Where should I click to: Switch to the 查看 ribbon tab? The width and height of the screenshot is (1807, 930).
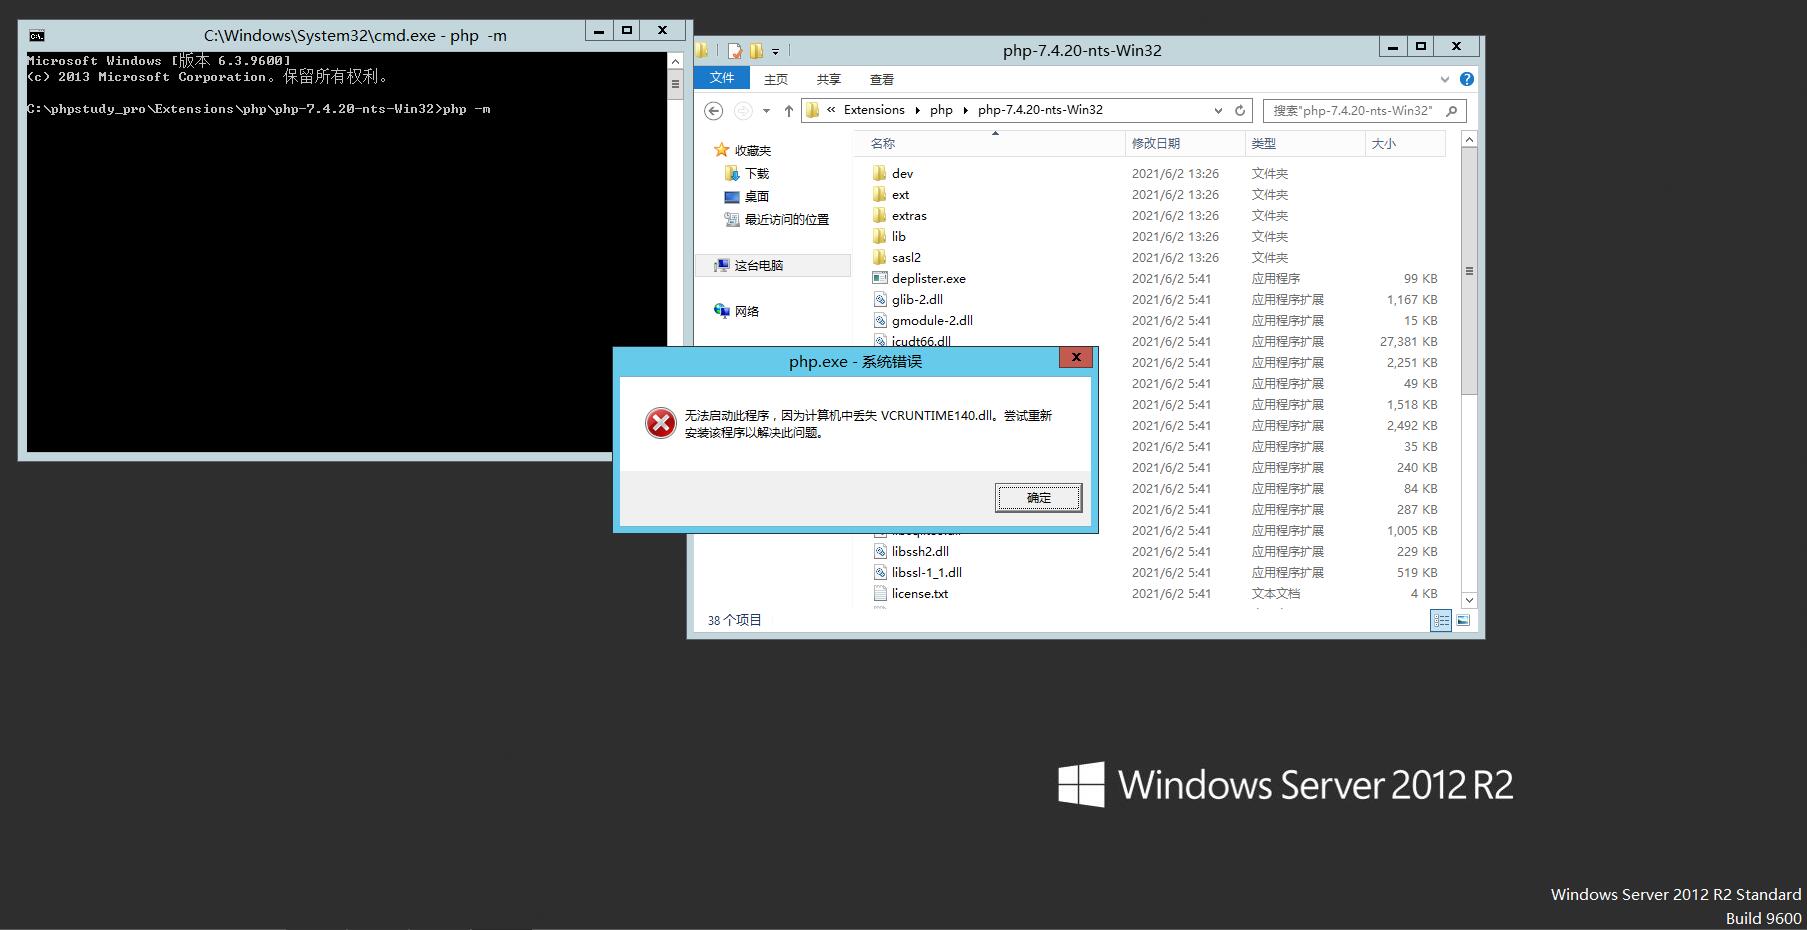(881, 79)
